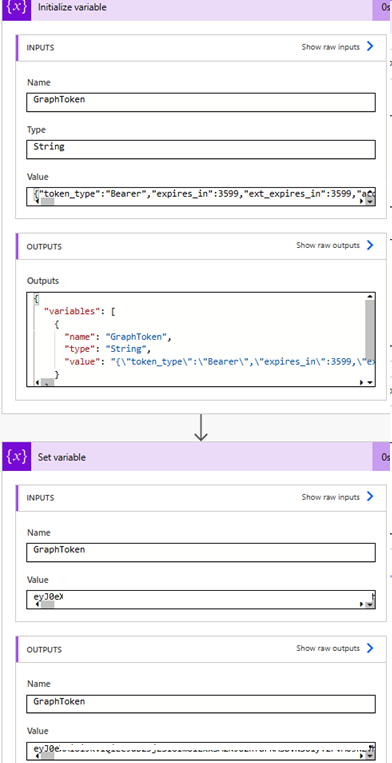Click scroll right arrow in Outputs box
This screenshot has height=763, width=392.
point(361,383)
